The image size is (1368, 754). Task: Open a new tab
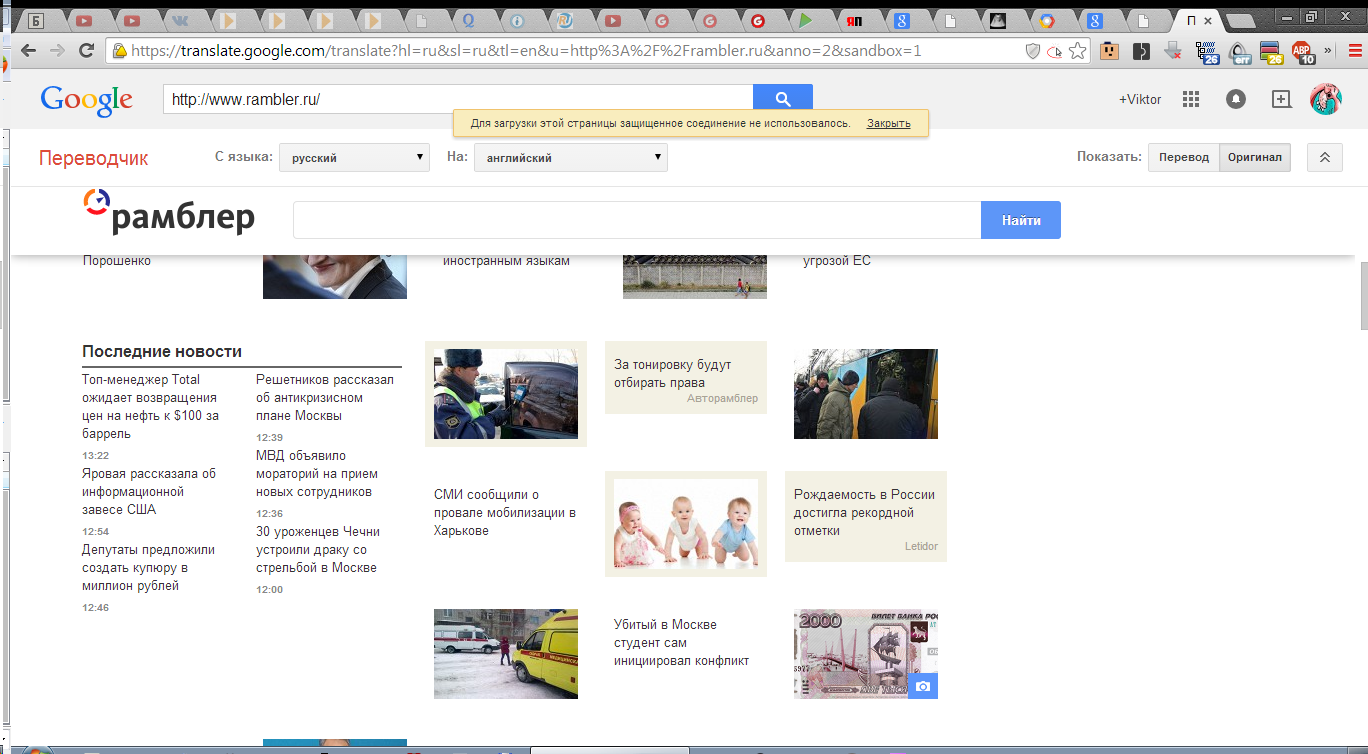coord(1241,20)
